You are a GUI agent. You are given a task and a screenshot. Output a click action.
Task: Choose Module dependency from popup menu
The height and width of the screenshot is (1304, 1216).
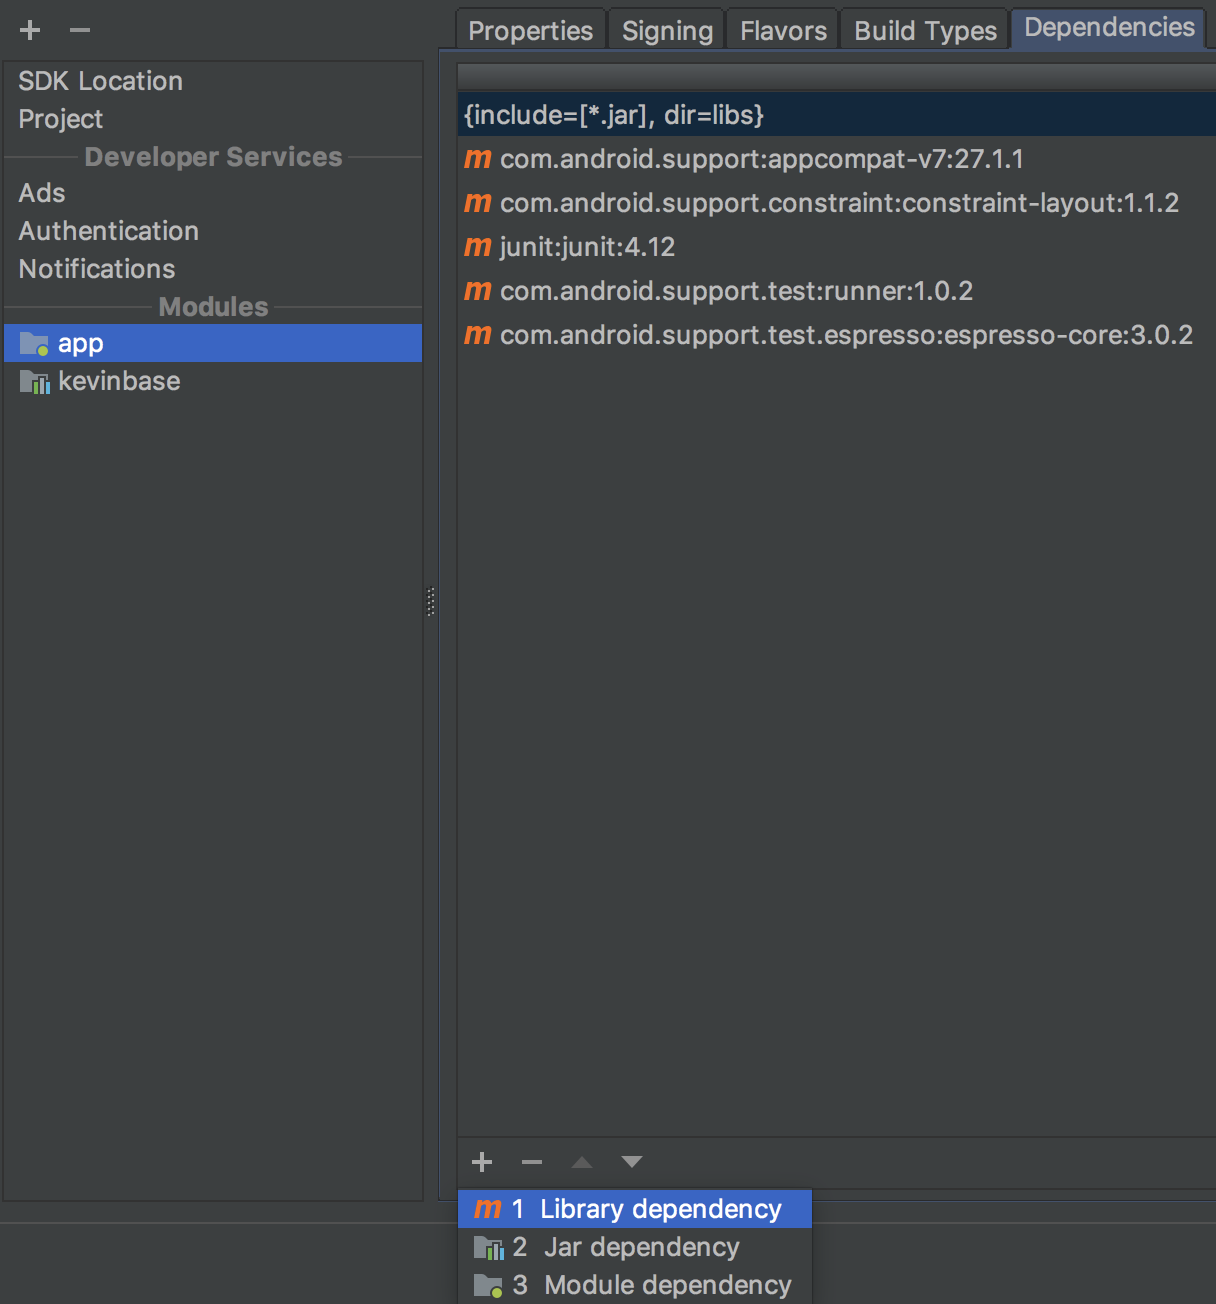667,1285
